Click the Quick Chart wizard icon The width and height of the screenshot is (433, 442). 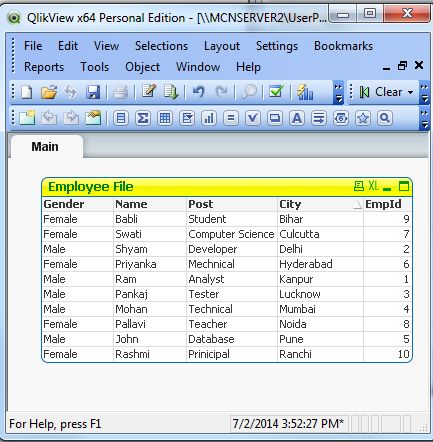pyautogui.click(x=305, y=92)
